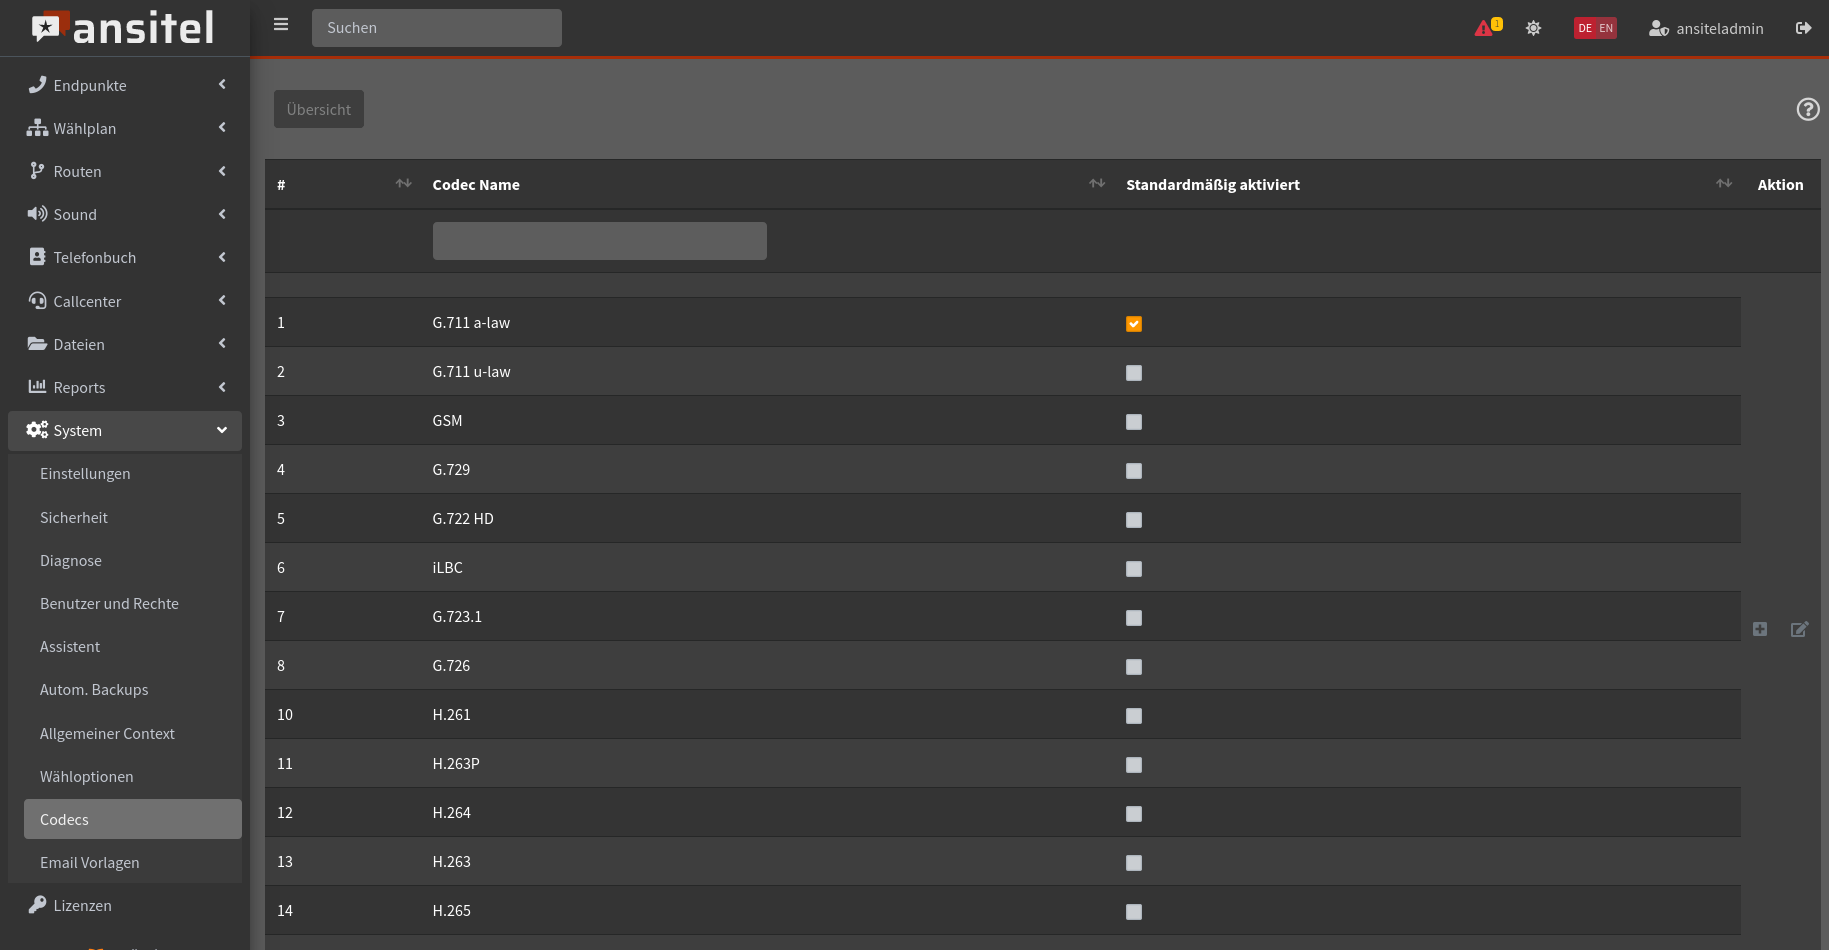Select Benutzer und Rechte menu item

[x=109, y=604]
